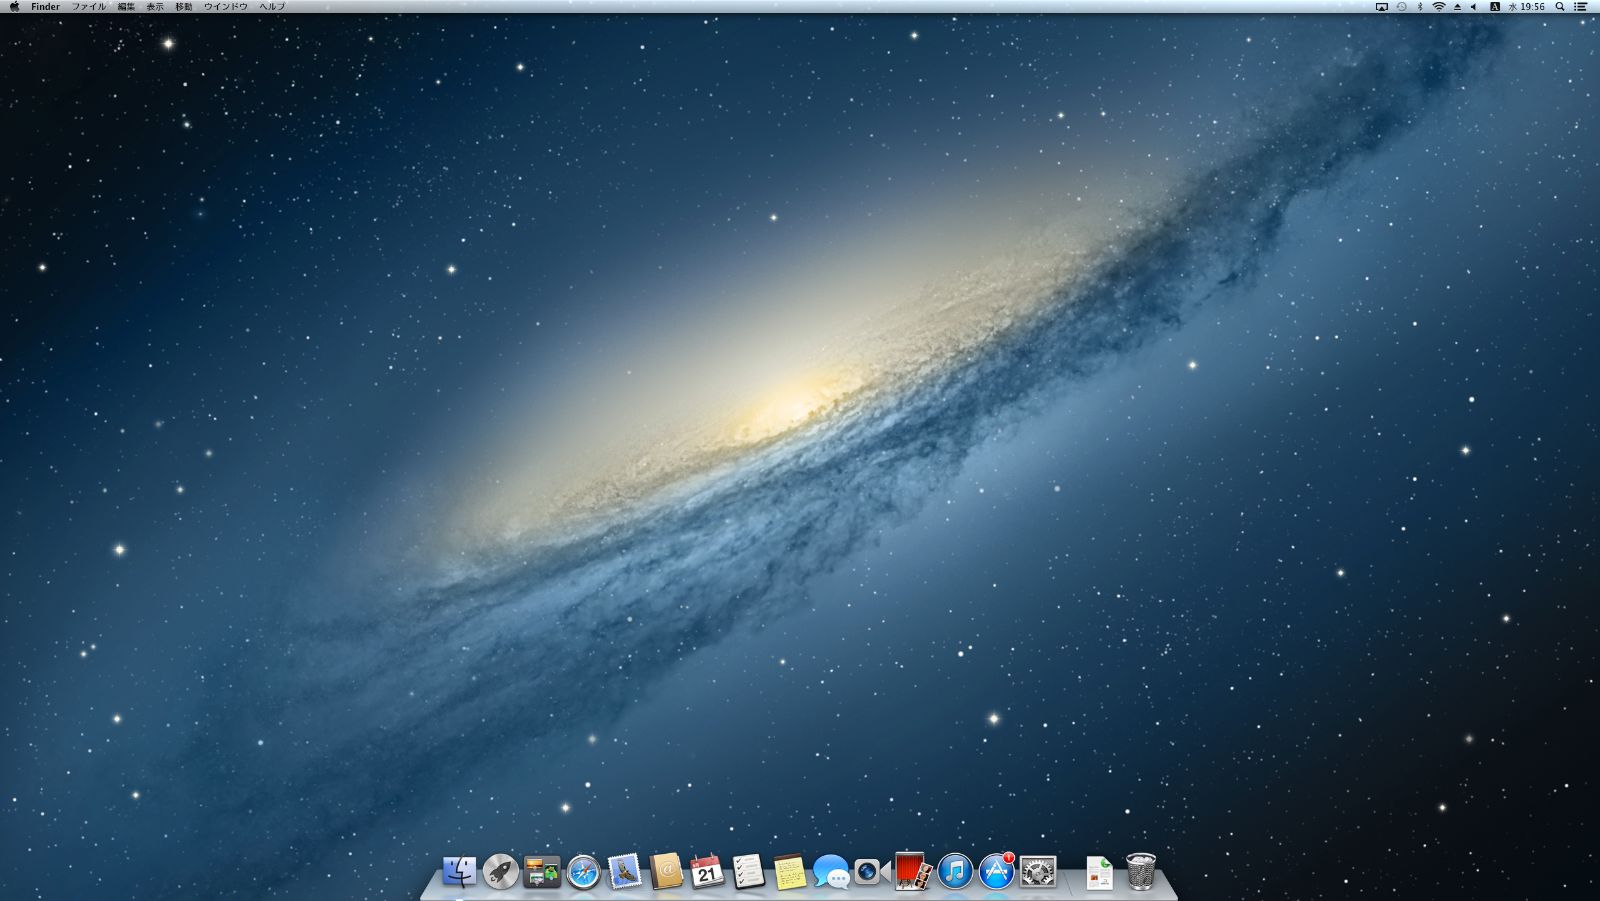1600x901 pixels.
Task: Open the ウインドウ menu
Action: pos(225,6)
